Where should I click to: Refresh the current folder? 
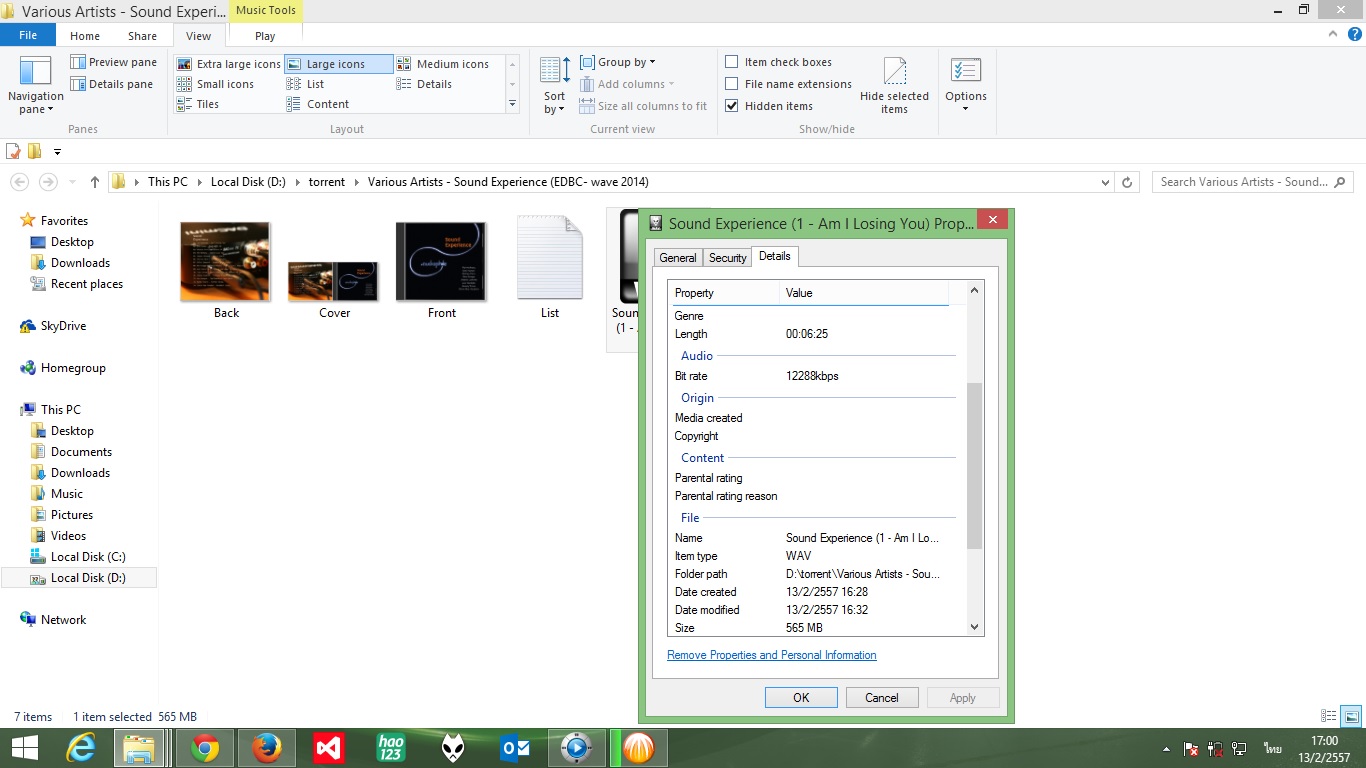click(1127, 182)
